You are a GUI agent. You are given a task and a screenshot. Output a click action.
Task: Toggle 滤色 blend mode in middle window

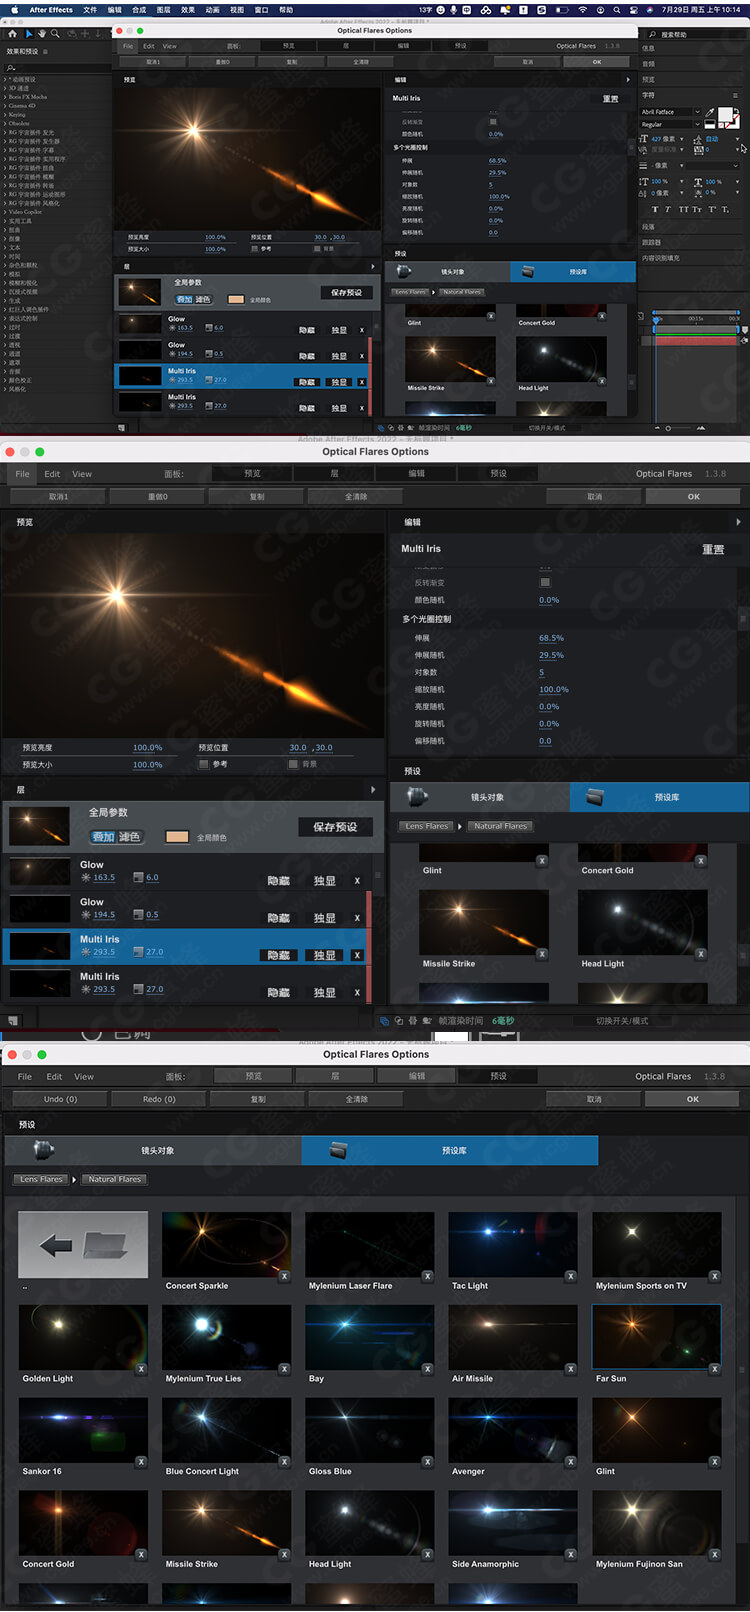(x=130, y=837)
